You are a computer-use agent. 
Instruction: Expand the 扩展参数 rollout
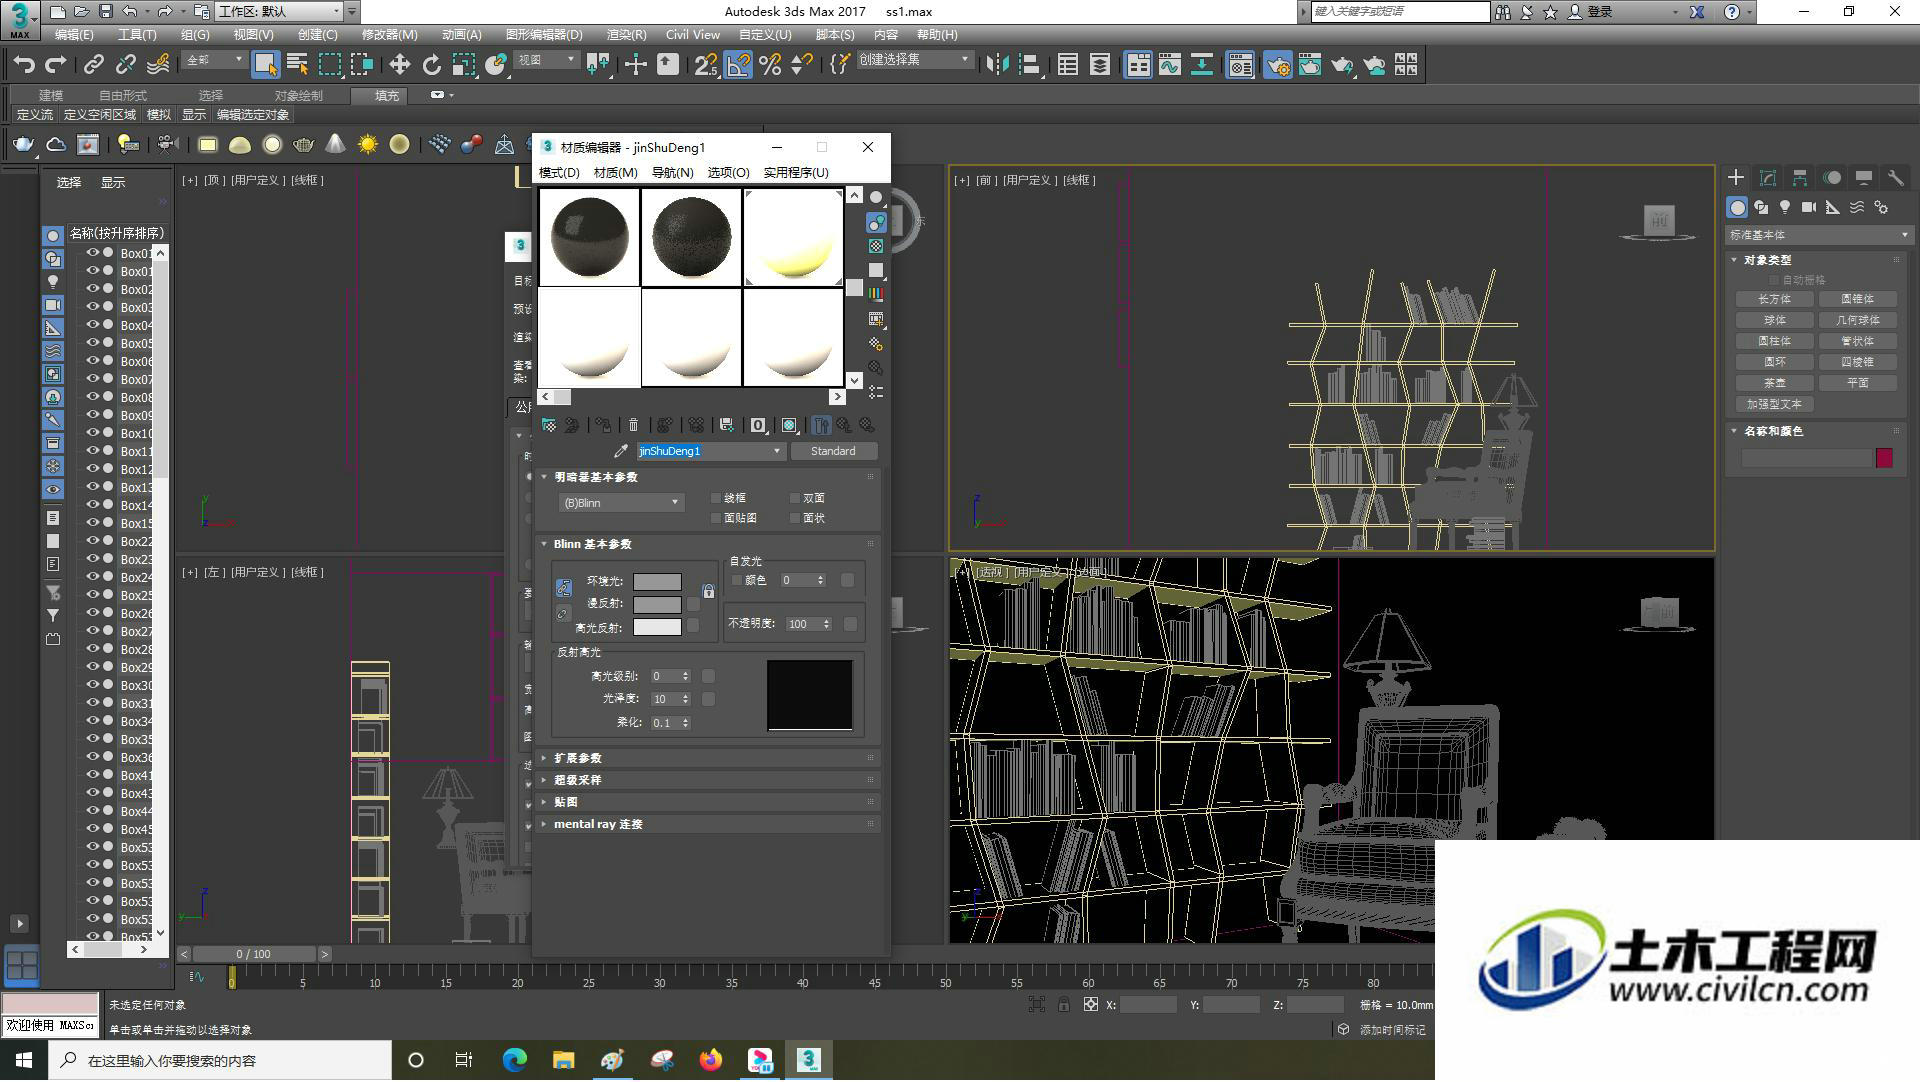708,758
